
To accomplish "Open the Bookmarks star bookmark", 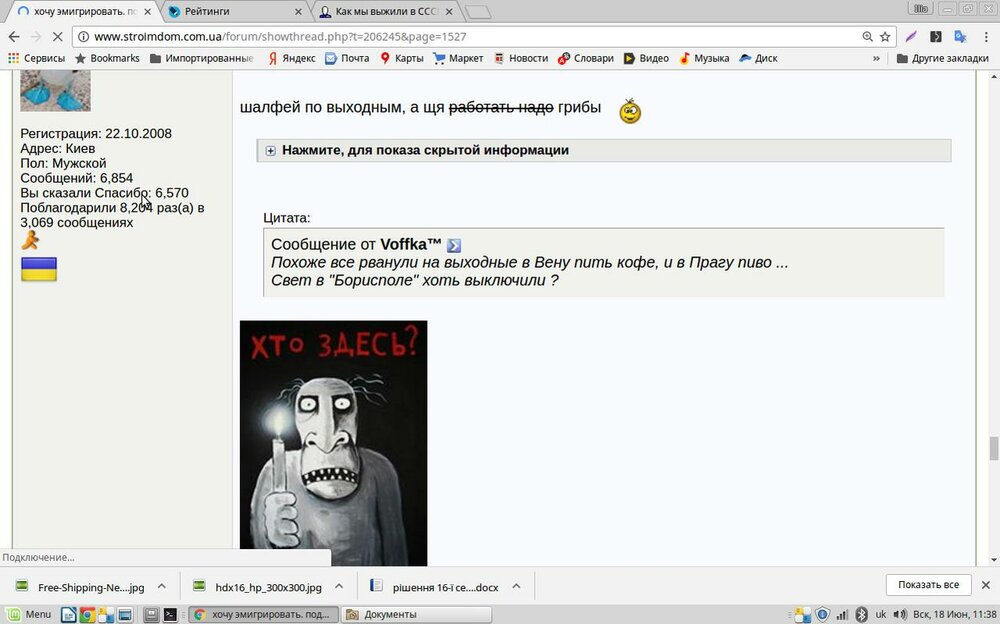I will [107, 58].
